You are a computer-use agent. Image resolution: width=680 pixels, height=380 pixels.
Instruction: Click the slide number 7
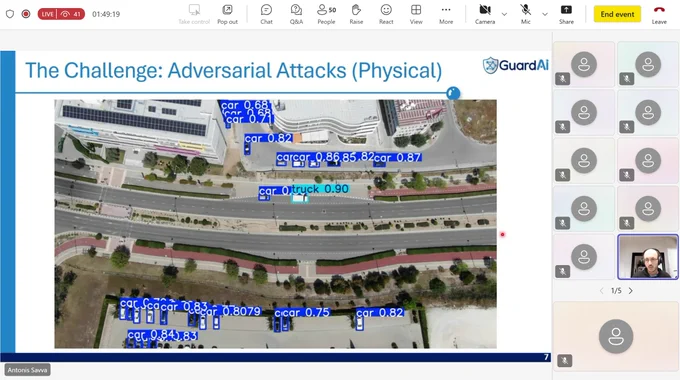point(546,357)
